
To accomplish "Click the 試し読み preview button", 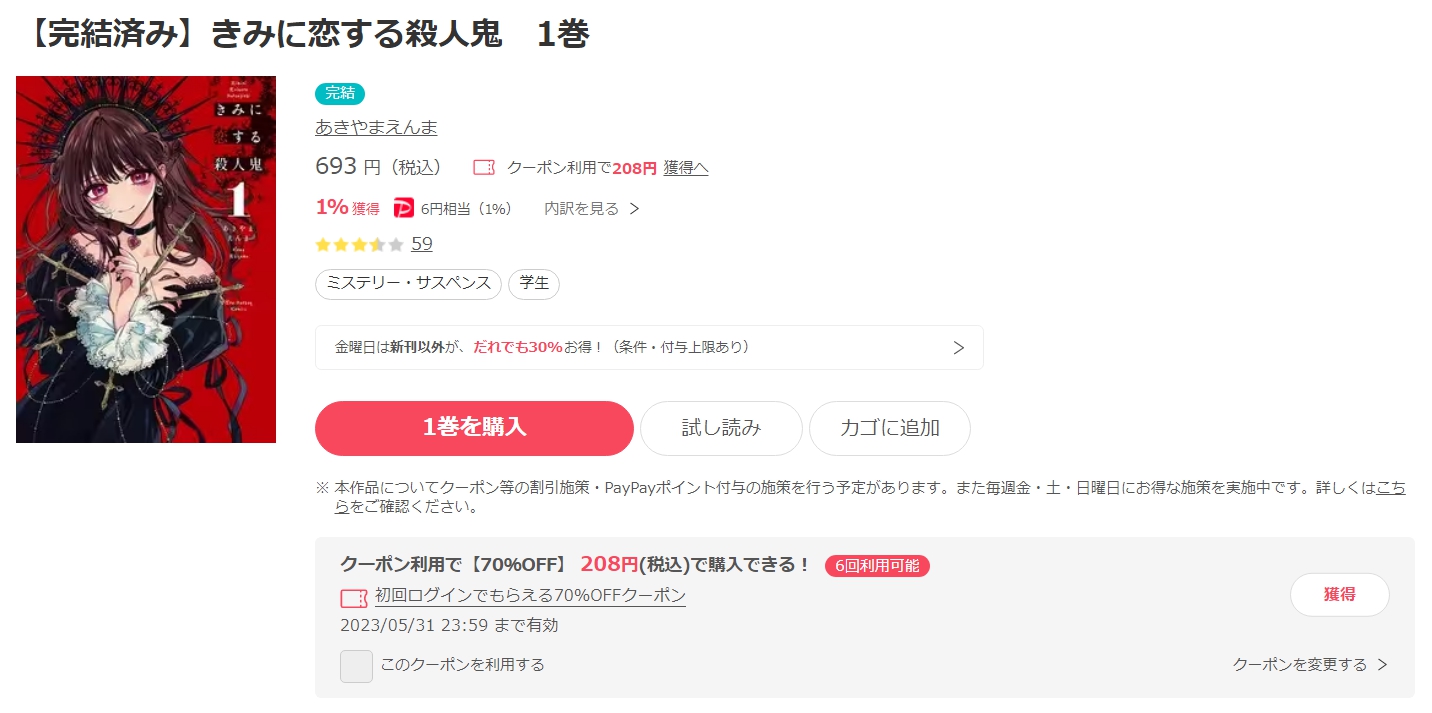I will pyautogui.click(x=721, y=428).
